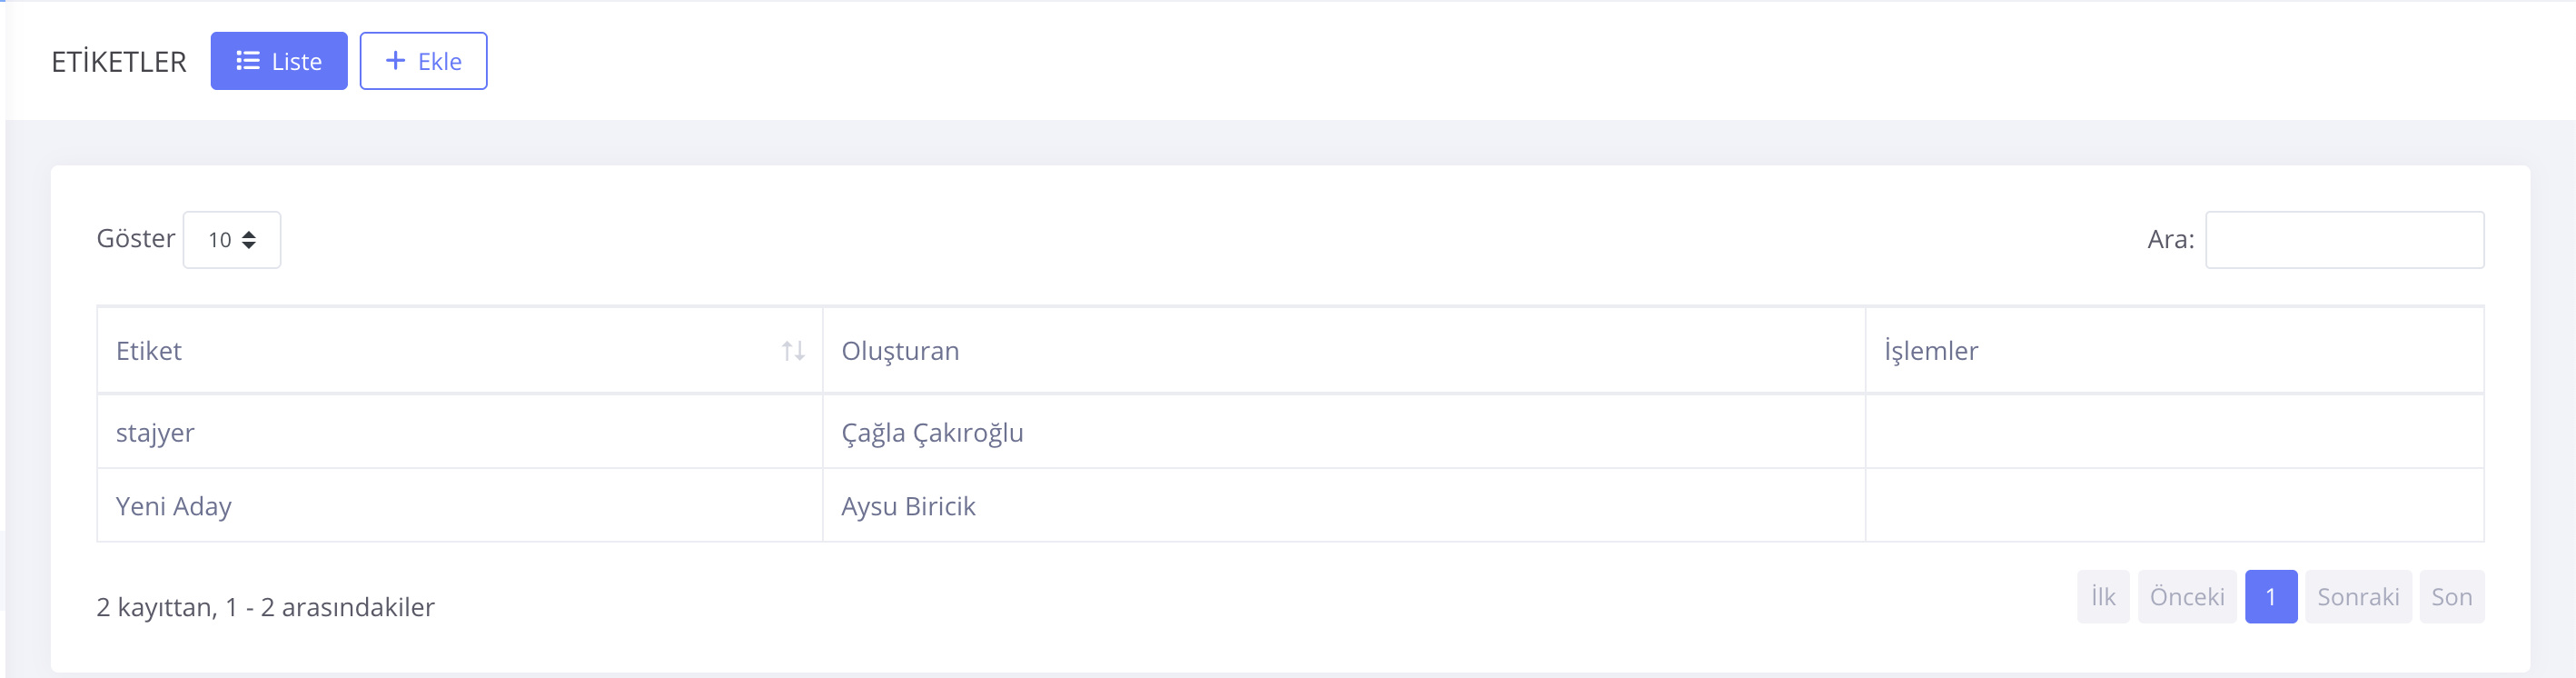Click the record count summary text

click(265, 607)
